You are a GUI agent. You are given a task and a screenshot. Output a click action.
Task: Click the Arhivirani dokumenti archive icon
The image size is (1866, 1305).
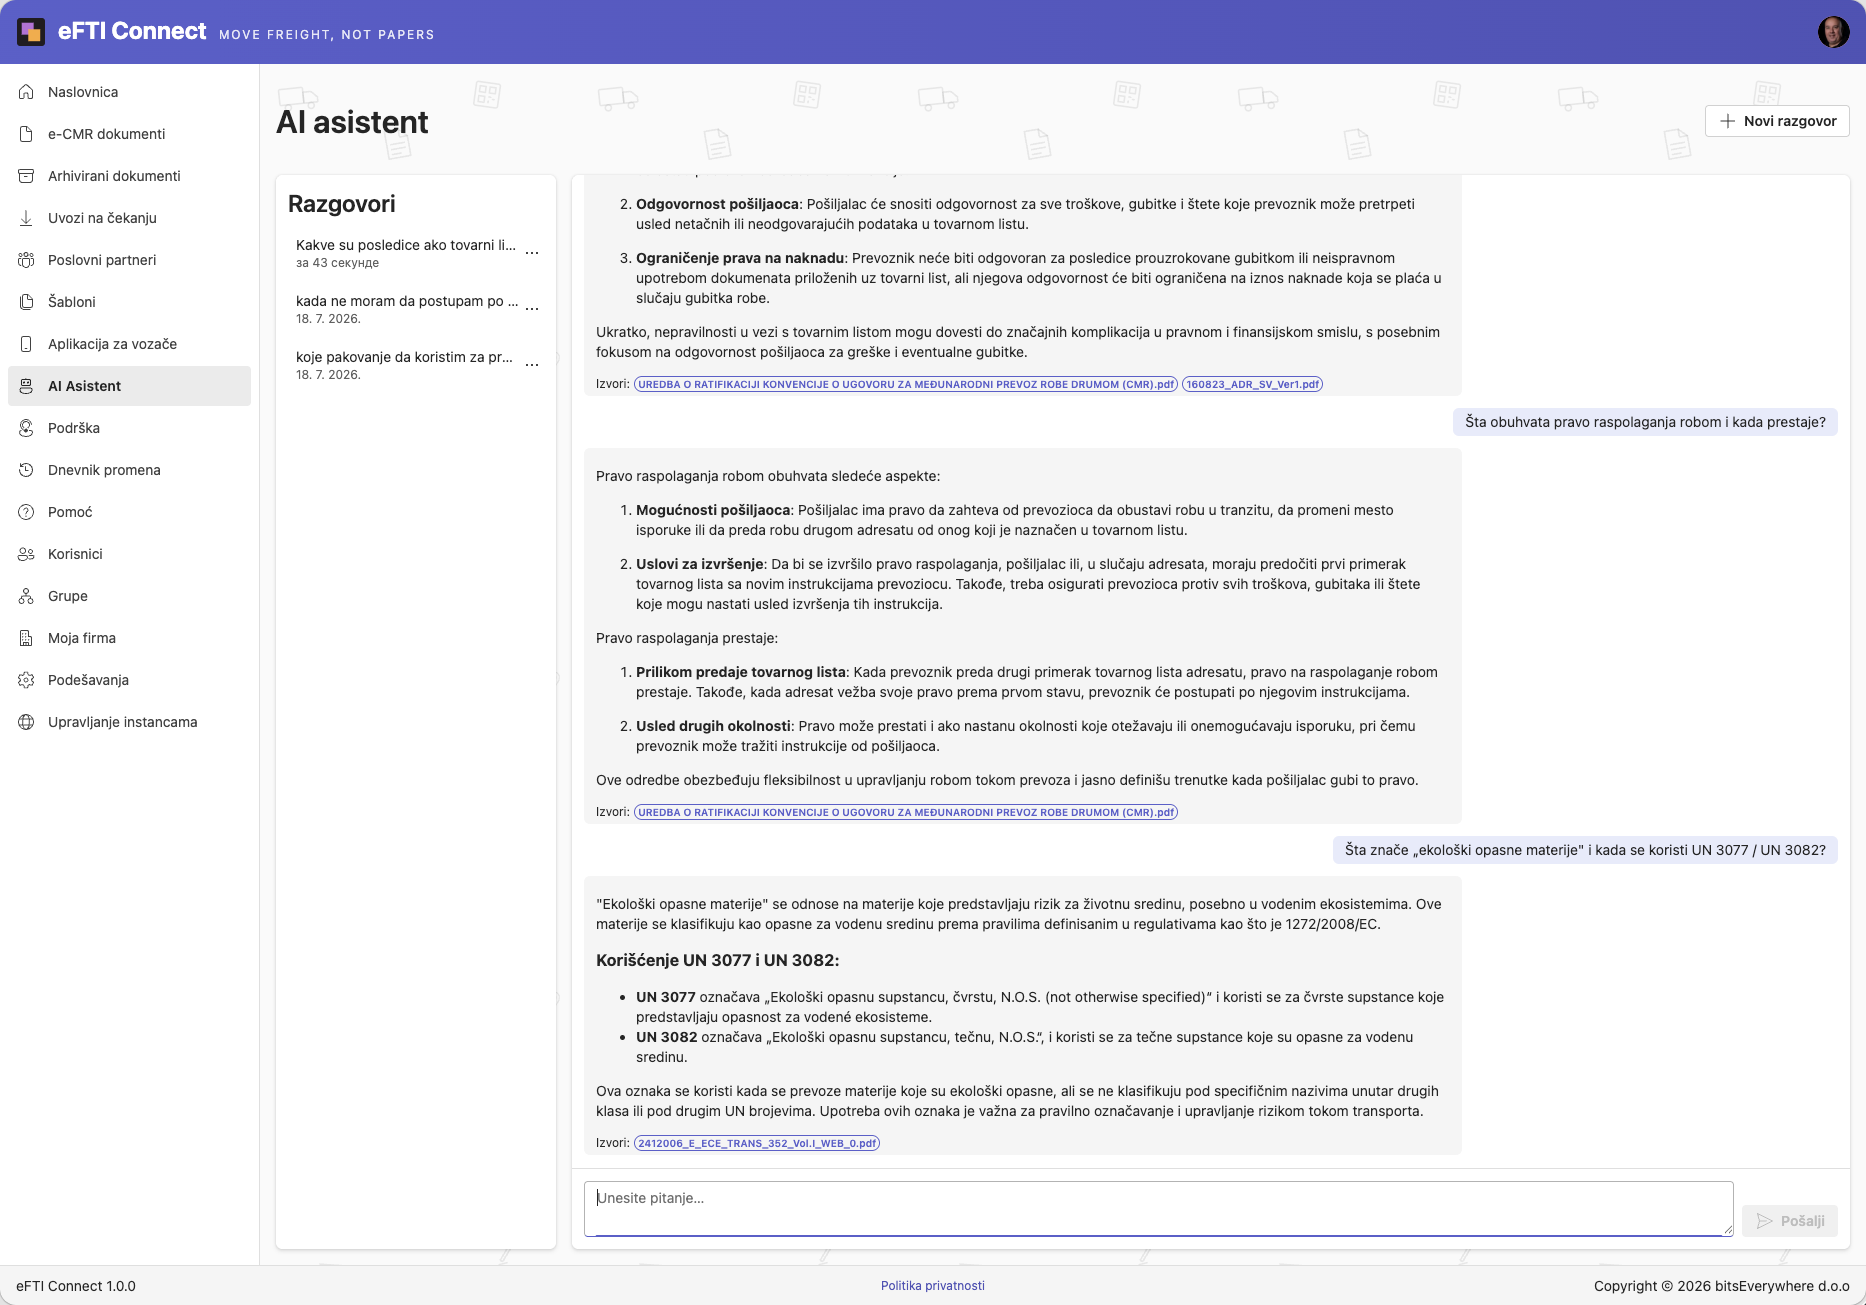coord(26,176)
